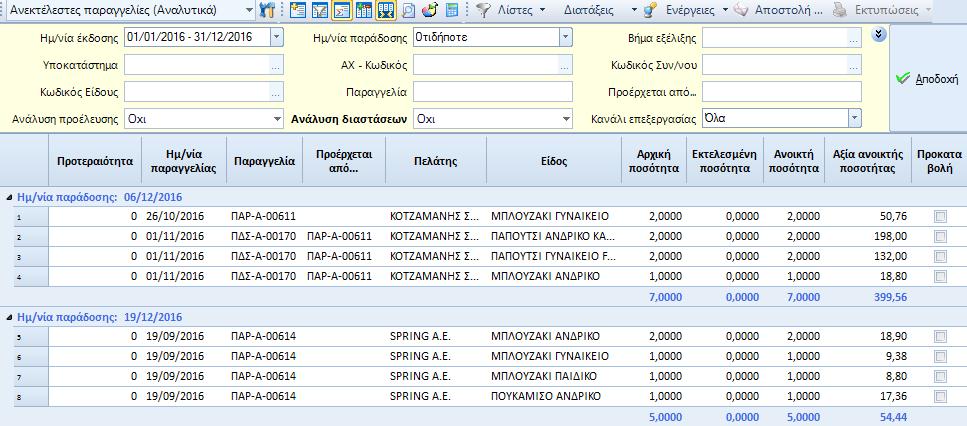967x426 pixels.
Task: Open Βήμα εξέλιξης lookup ellipsis button
Action: coord(854,38)
